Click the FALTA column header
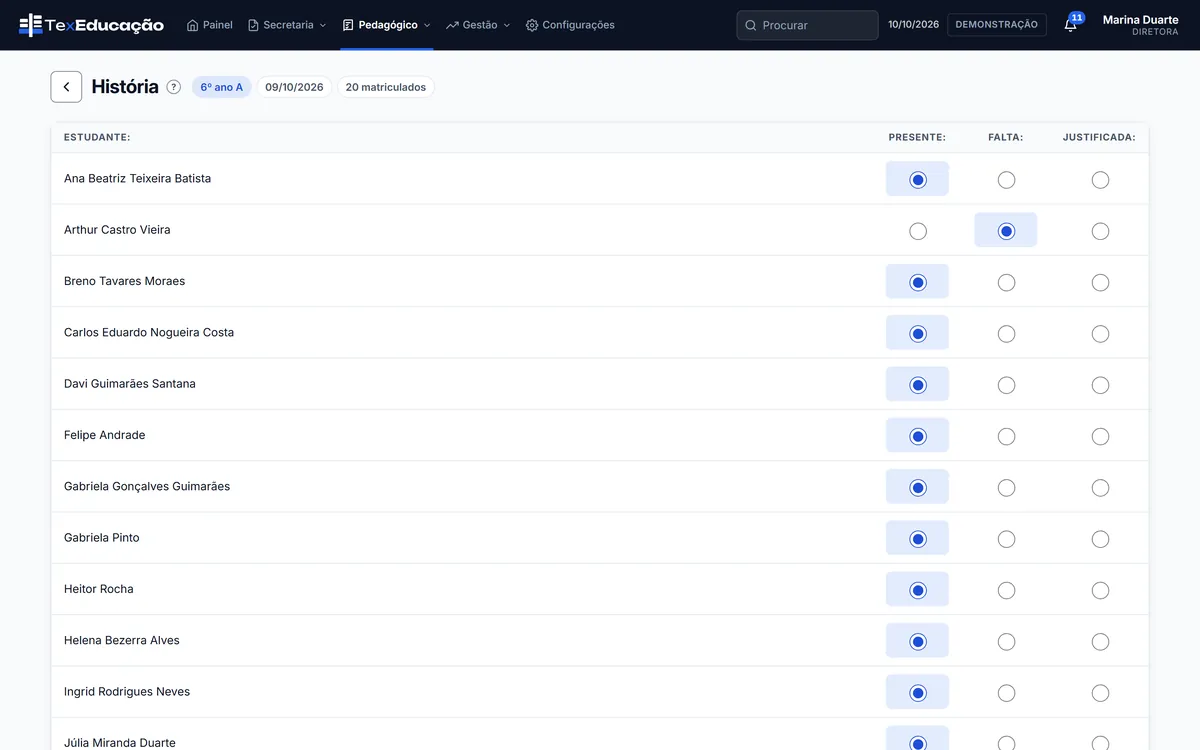This screenshot has width=1200, height=750. tap(1006, 138)
